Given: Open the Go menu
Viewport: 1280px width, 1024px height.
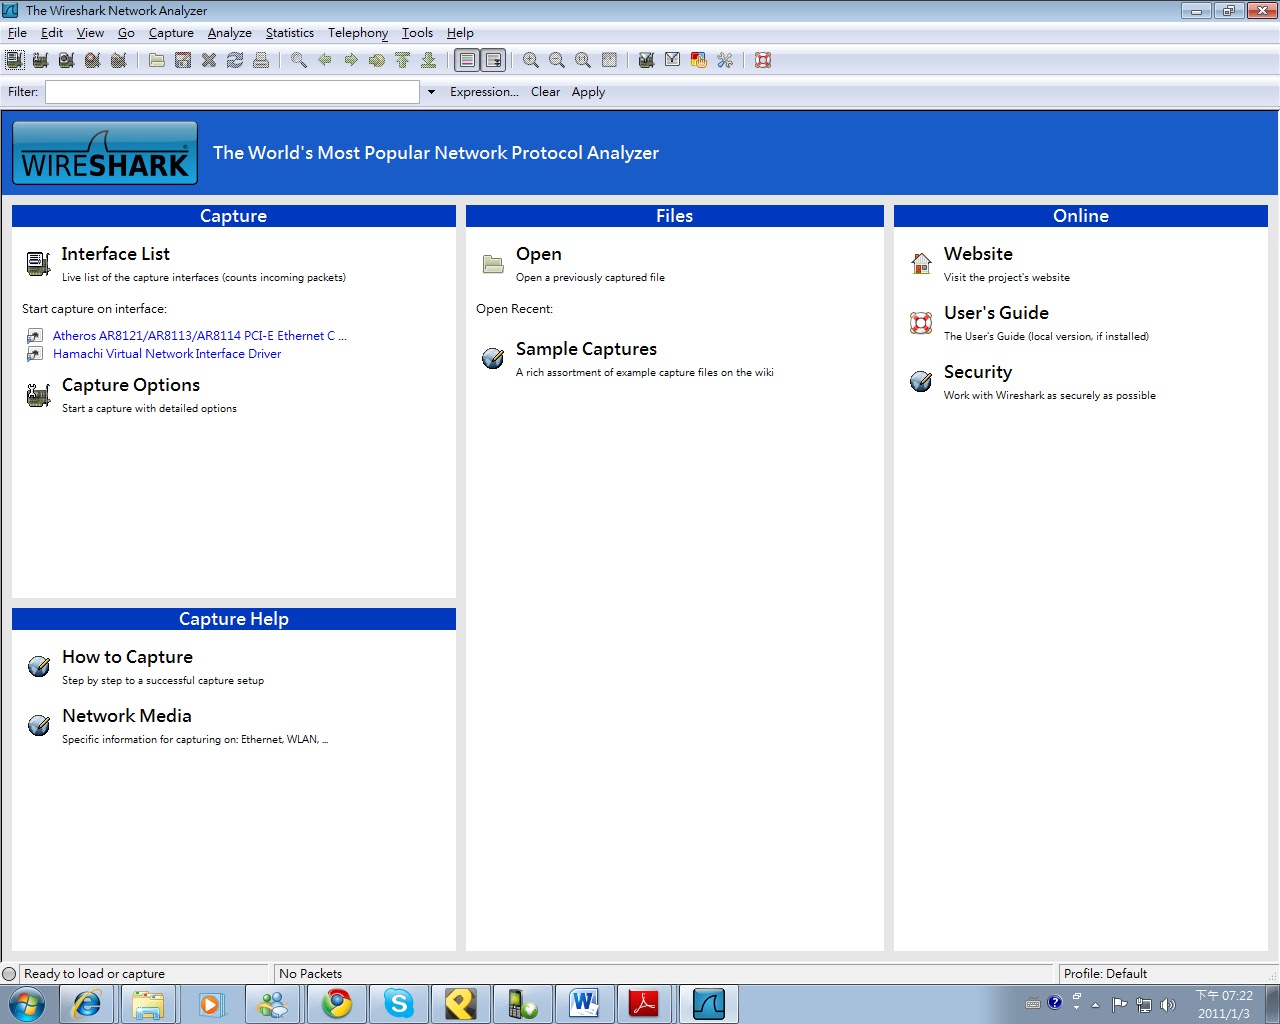Looking at the screenshot, I should (126, 33).
